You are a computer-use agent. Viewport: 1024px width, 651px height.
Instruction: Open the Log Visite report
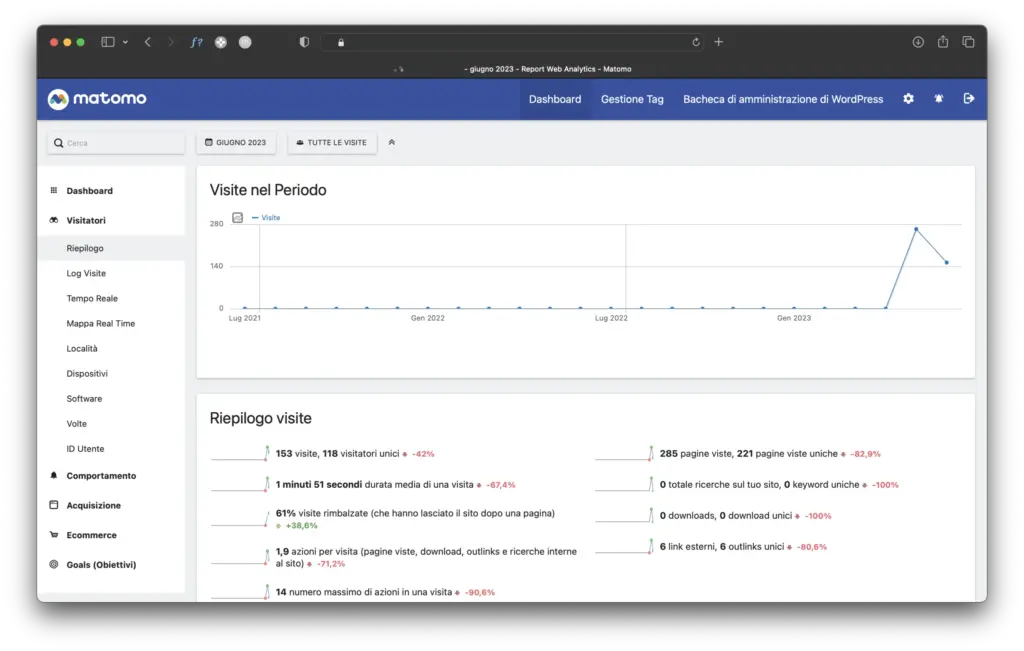(x=86, y=273)
